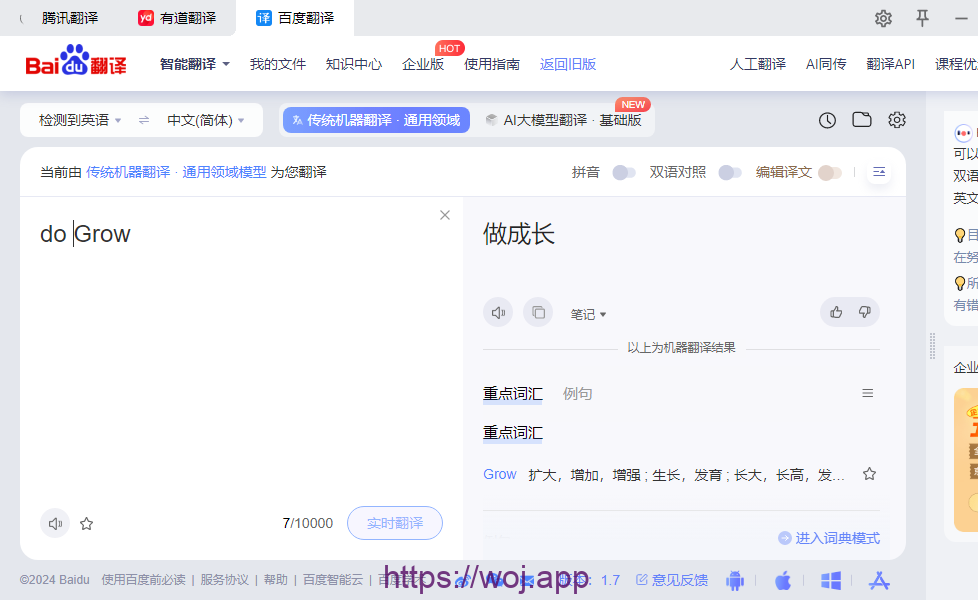Select AI大模型翻译 · 基础版 mode
The image size is (978, 600).
click(564, 120)
